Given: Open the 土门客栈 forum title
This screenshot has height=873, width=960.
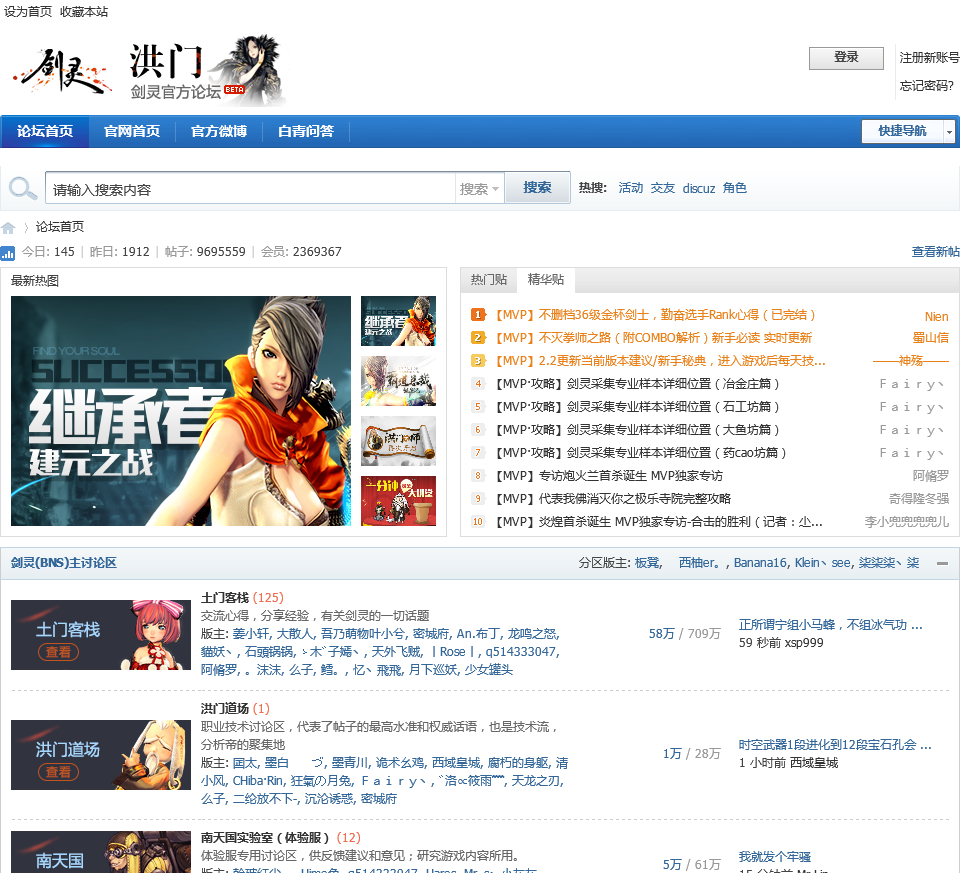Looking at the screenshot, I should coord(225,598).
